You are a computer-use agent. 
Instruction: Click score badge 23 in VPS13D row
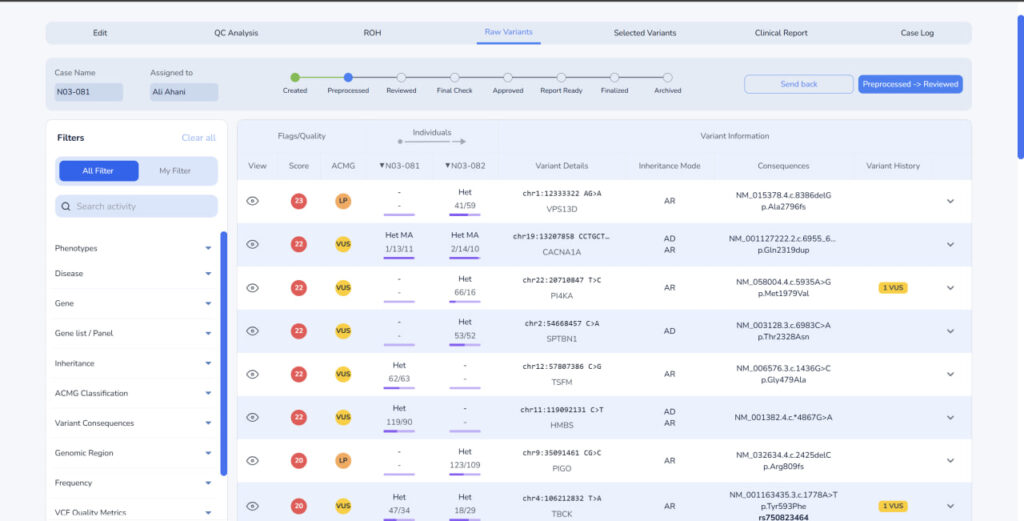pos(299,201)
